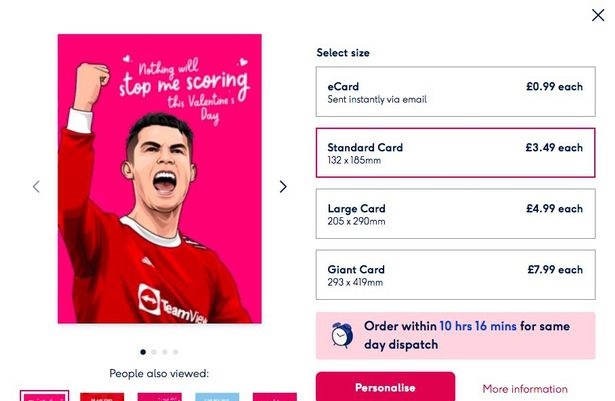Open the More information link
The image size is (615, 401).
524,389
